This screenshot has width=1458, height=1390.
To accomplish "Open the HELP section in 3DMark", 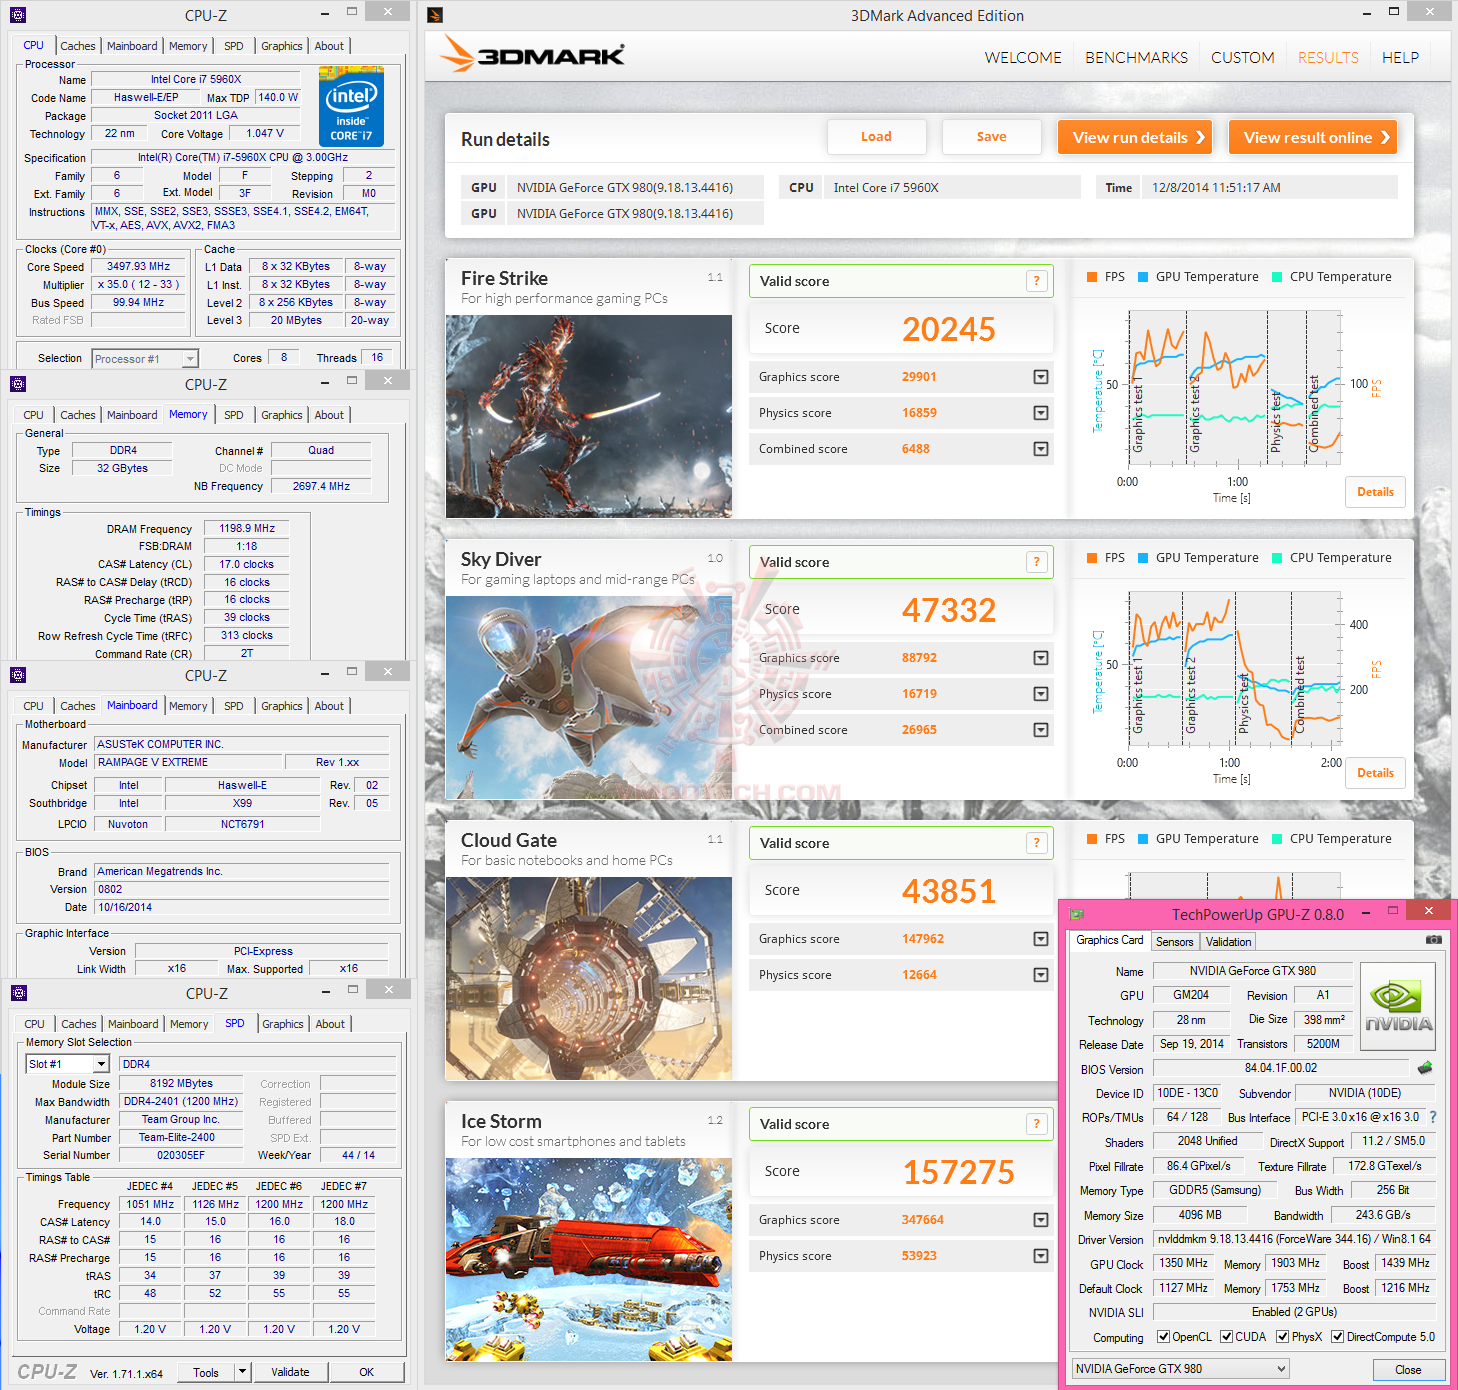I will coord(1400,57).
